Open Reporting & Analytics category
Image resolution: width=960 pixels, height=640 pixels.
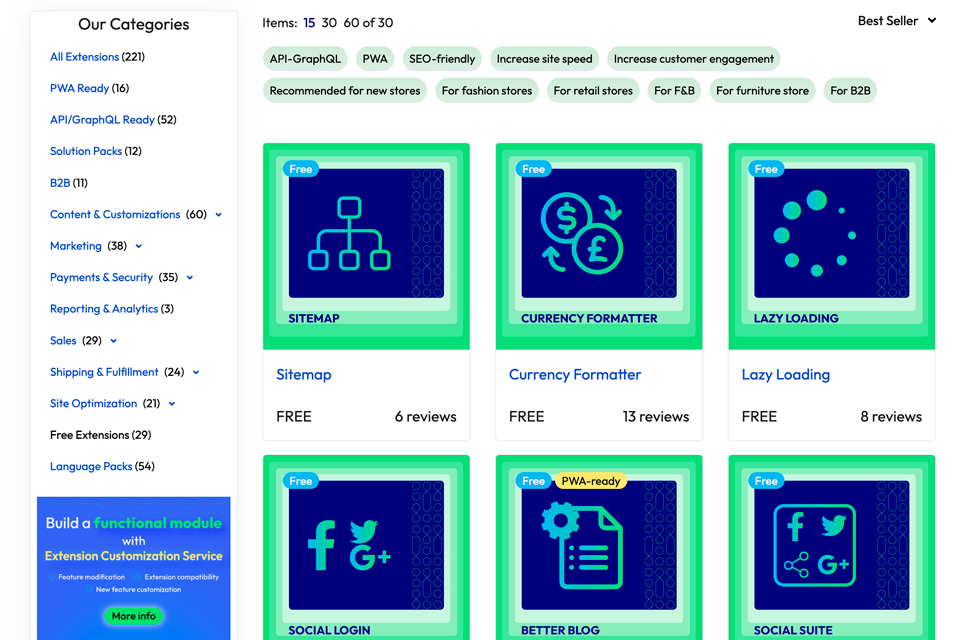[x=104, y=309]
